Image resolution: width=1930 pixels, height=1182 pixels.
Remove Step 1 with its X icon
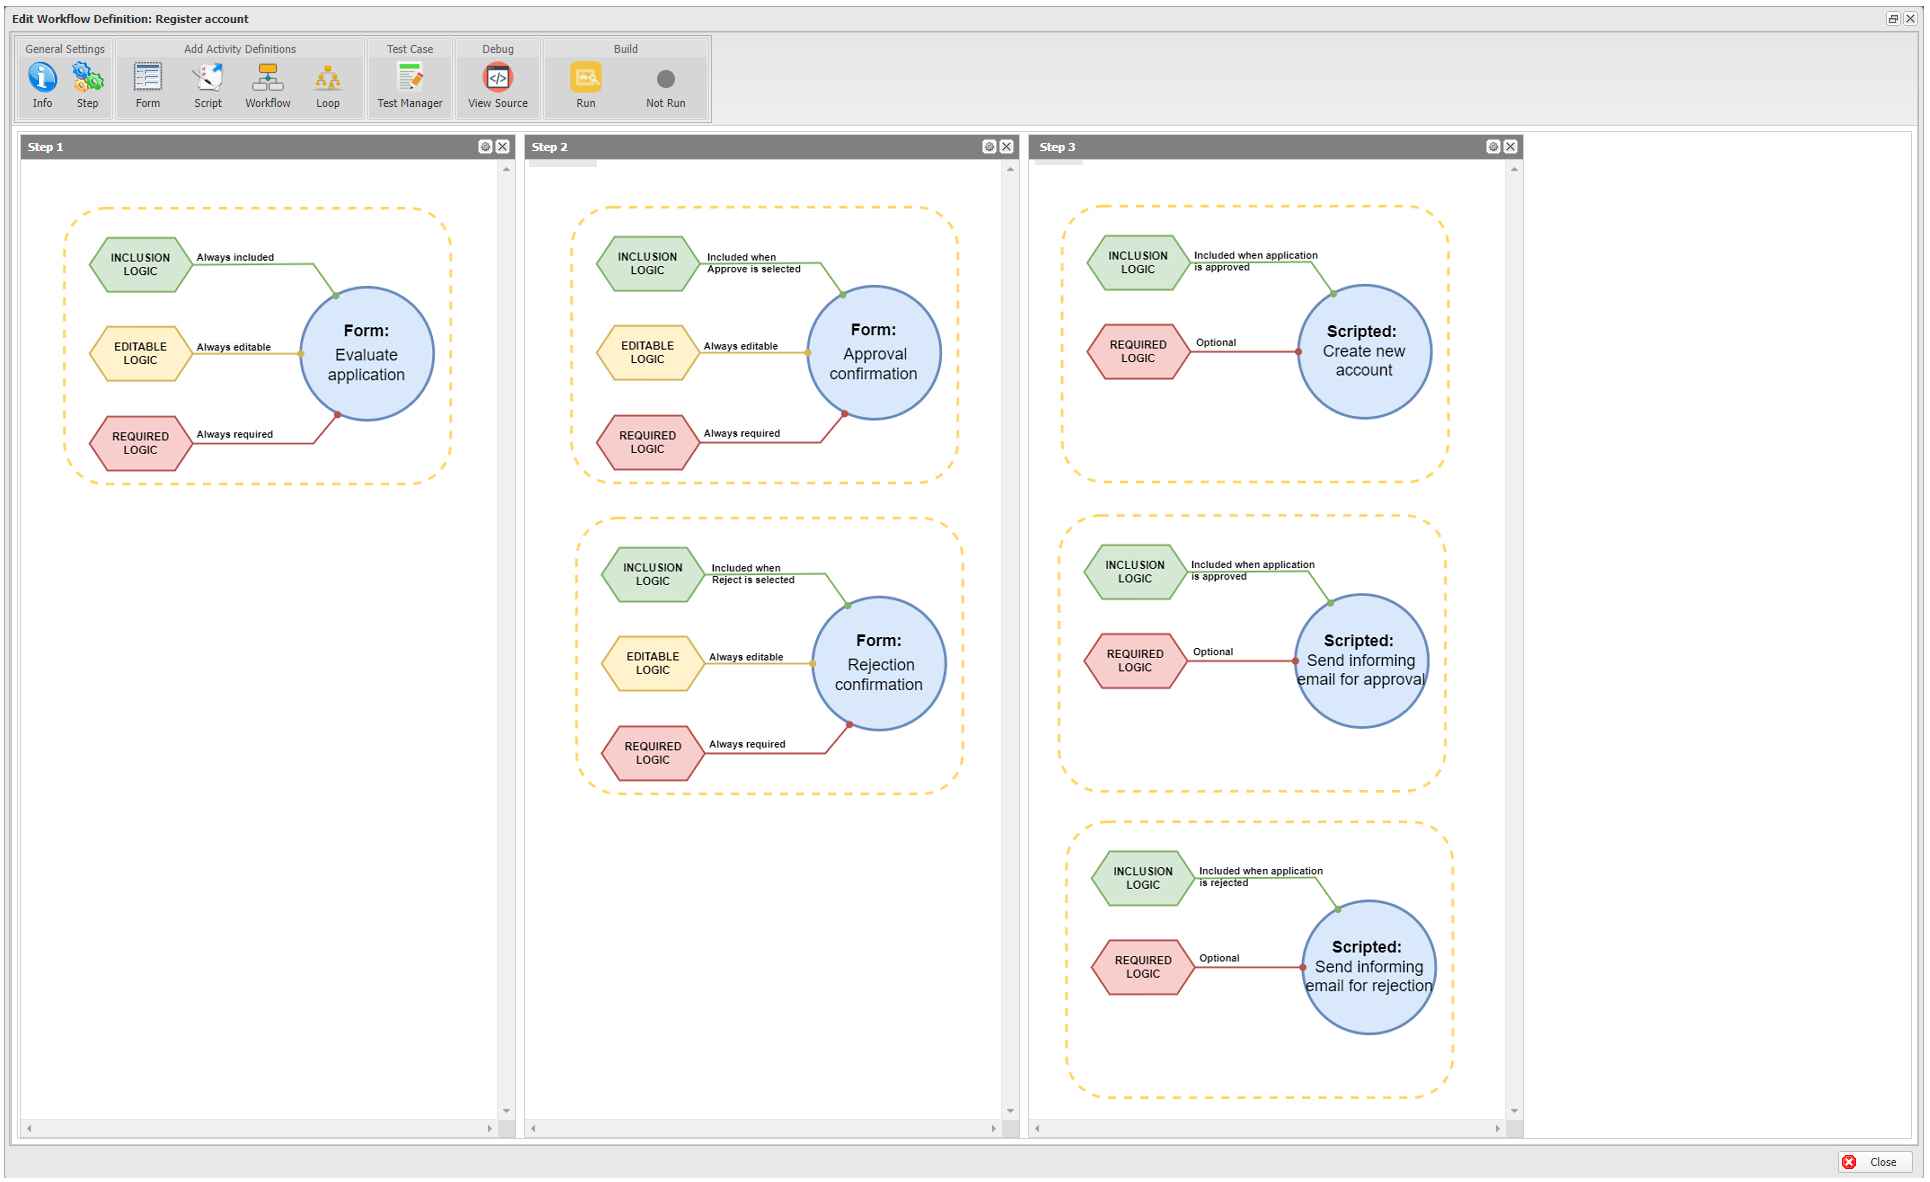pyautogui.click(x=503, y=147)
